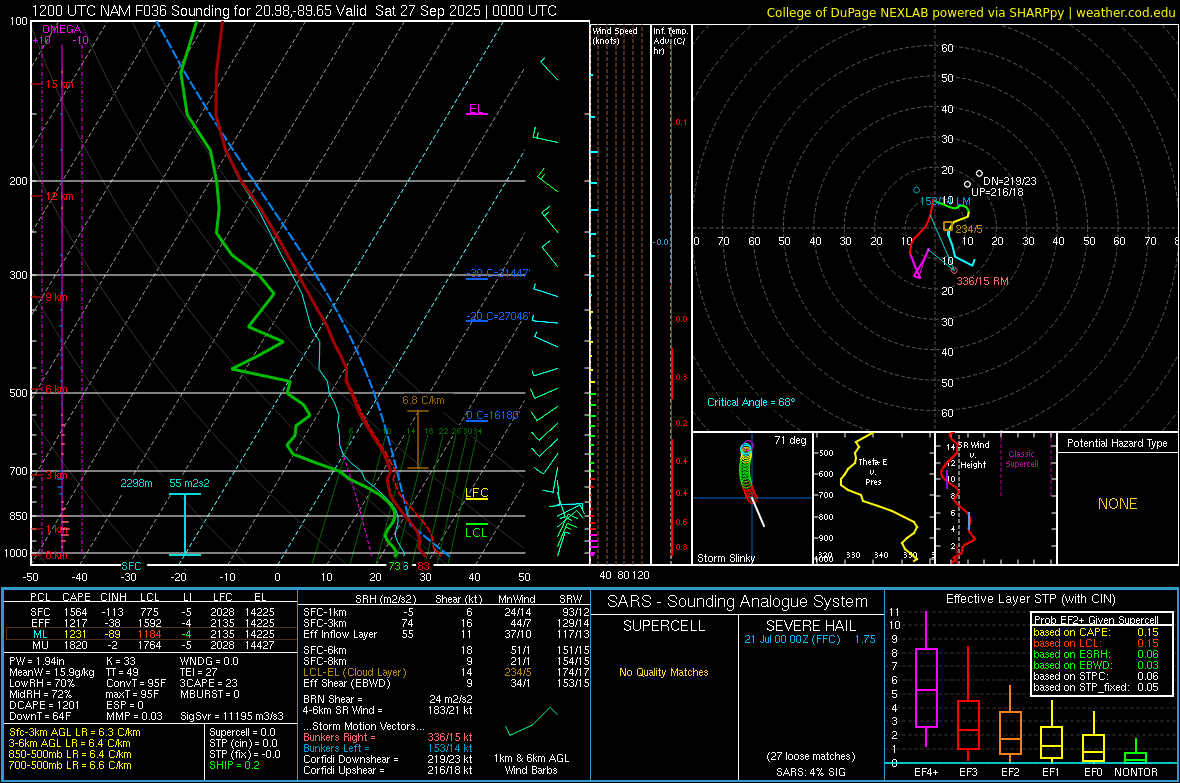Click the 'EF3' axis label
Screen dimensions: 1180x783
968,772
